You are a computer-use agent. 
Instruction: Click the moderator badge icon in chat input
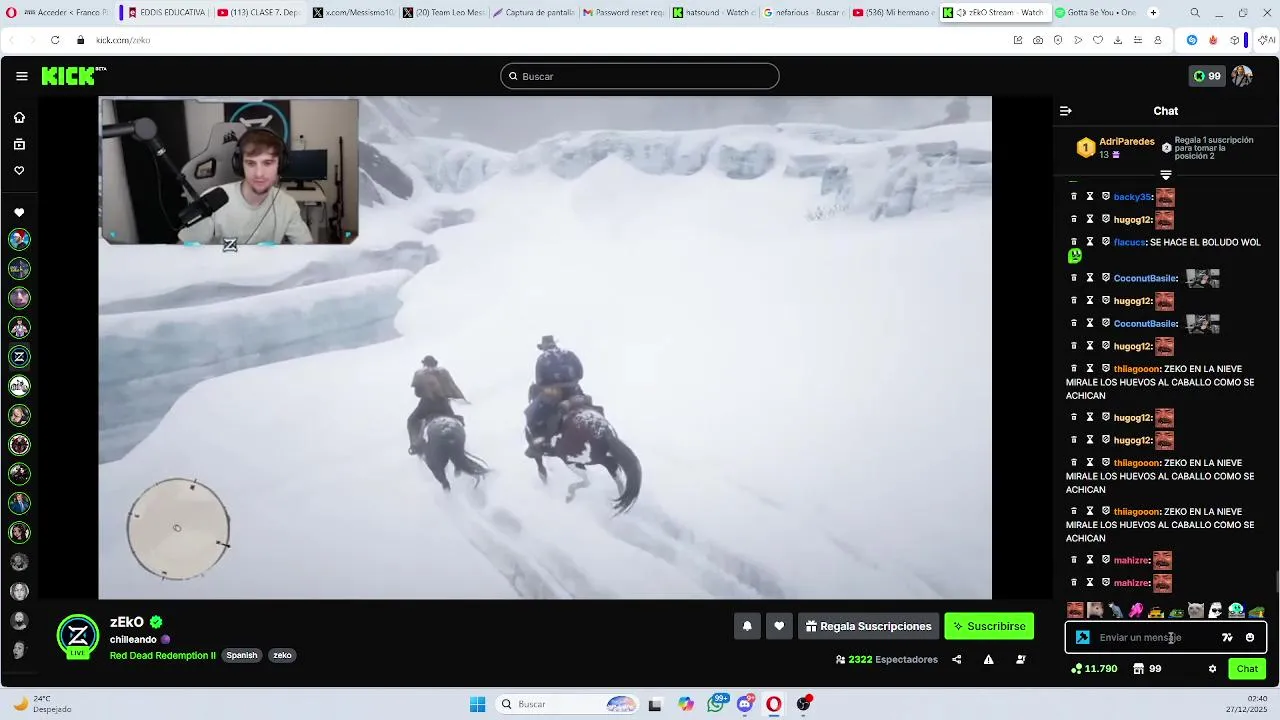[1082, 637]
